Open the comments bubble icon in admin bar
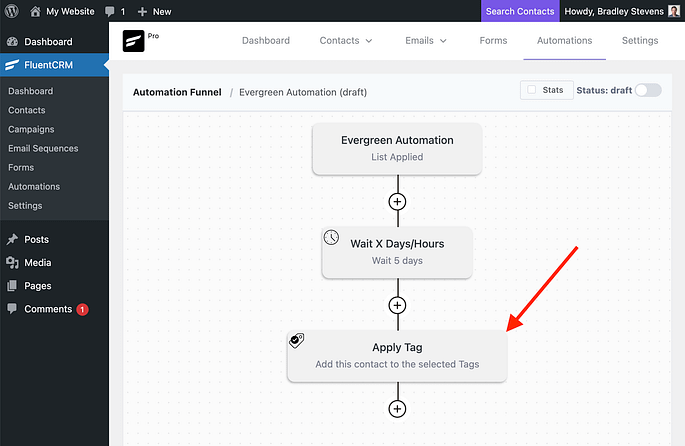This screenshot has height=446, width=685. 110,11
